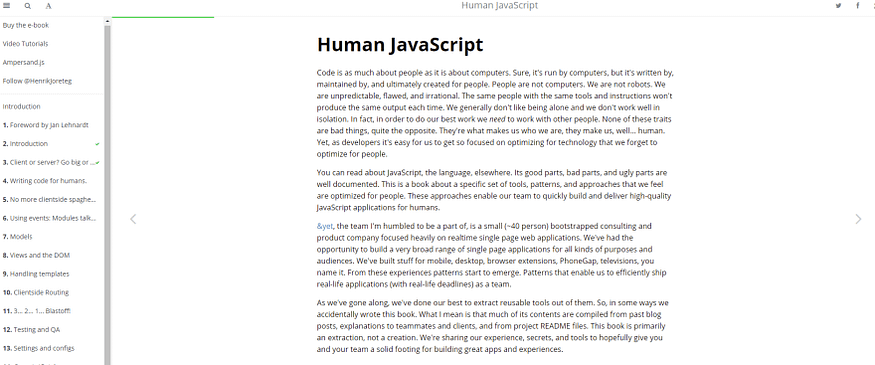The height and width of the screenshot is (365, 875).
Task: Click the Human JavaScript page heading
Action: 400,45
